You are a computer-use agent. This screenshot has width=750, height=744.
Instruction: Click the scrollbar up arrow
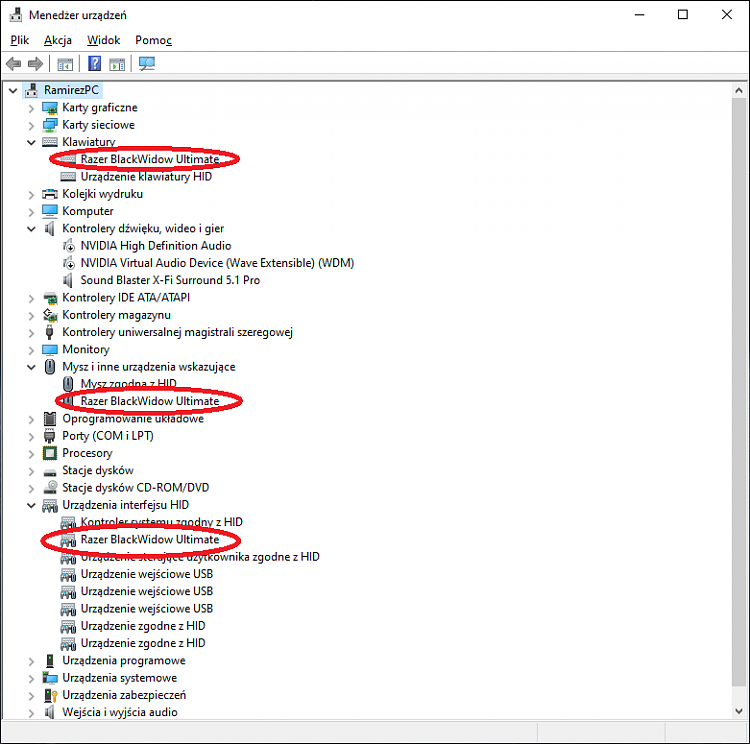click(x=739, y=90)
